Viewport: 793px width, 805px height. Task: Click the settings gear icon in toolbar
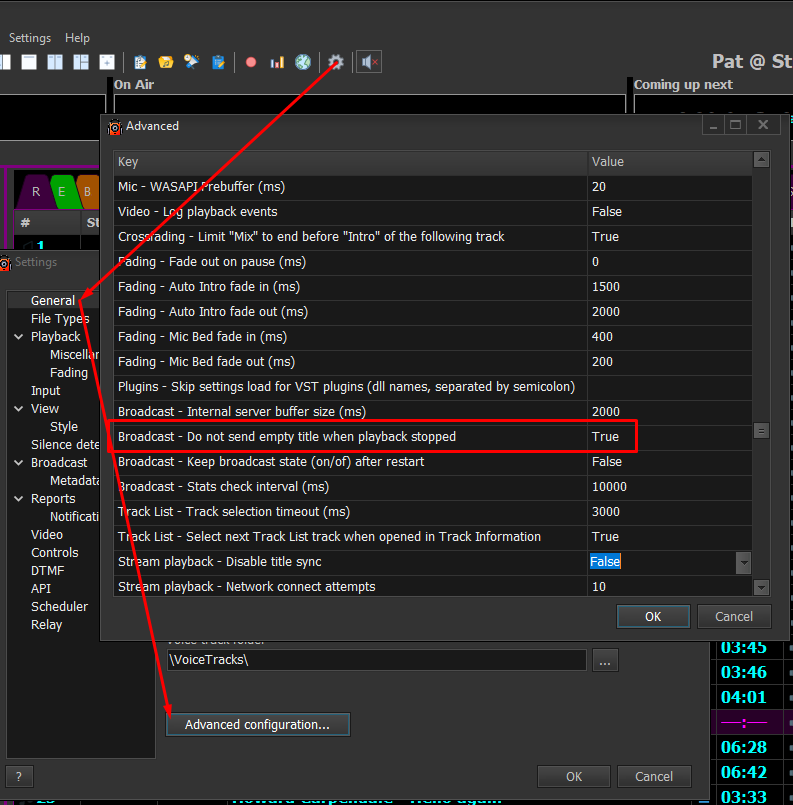click(x=336, y=62)
